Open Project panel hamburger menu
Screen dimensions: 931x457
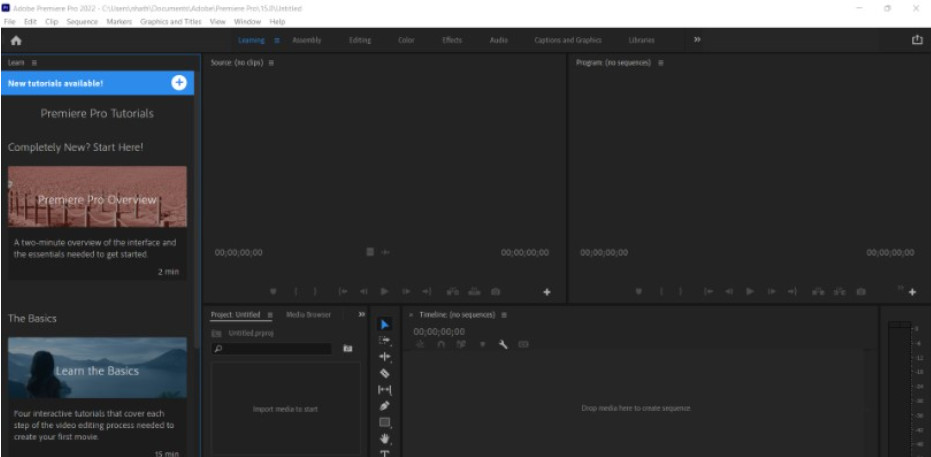click(269, 315)
